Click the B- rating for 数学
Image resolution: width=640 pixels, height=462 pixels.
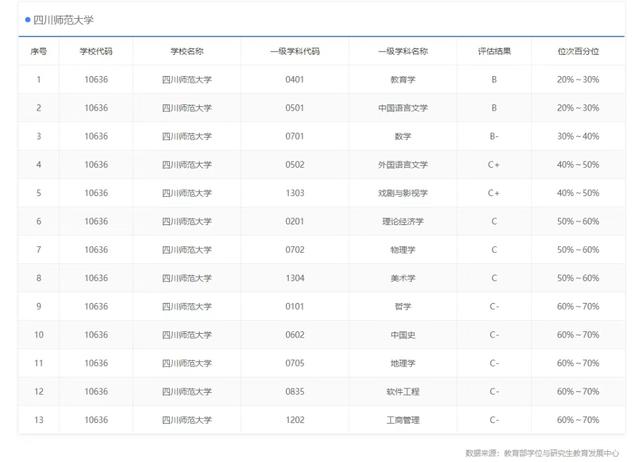(x=494, y=136)
